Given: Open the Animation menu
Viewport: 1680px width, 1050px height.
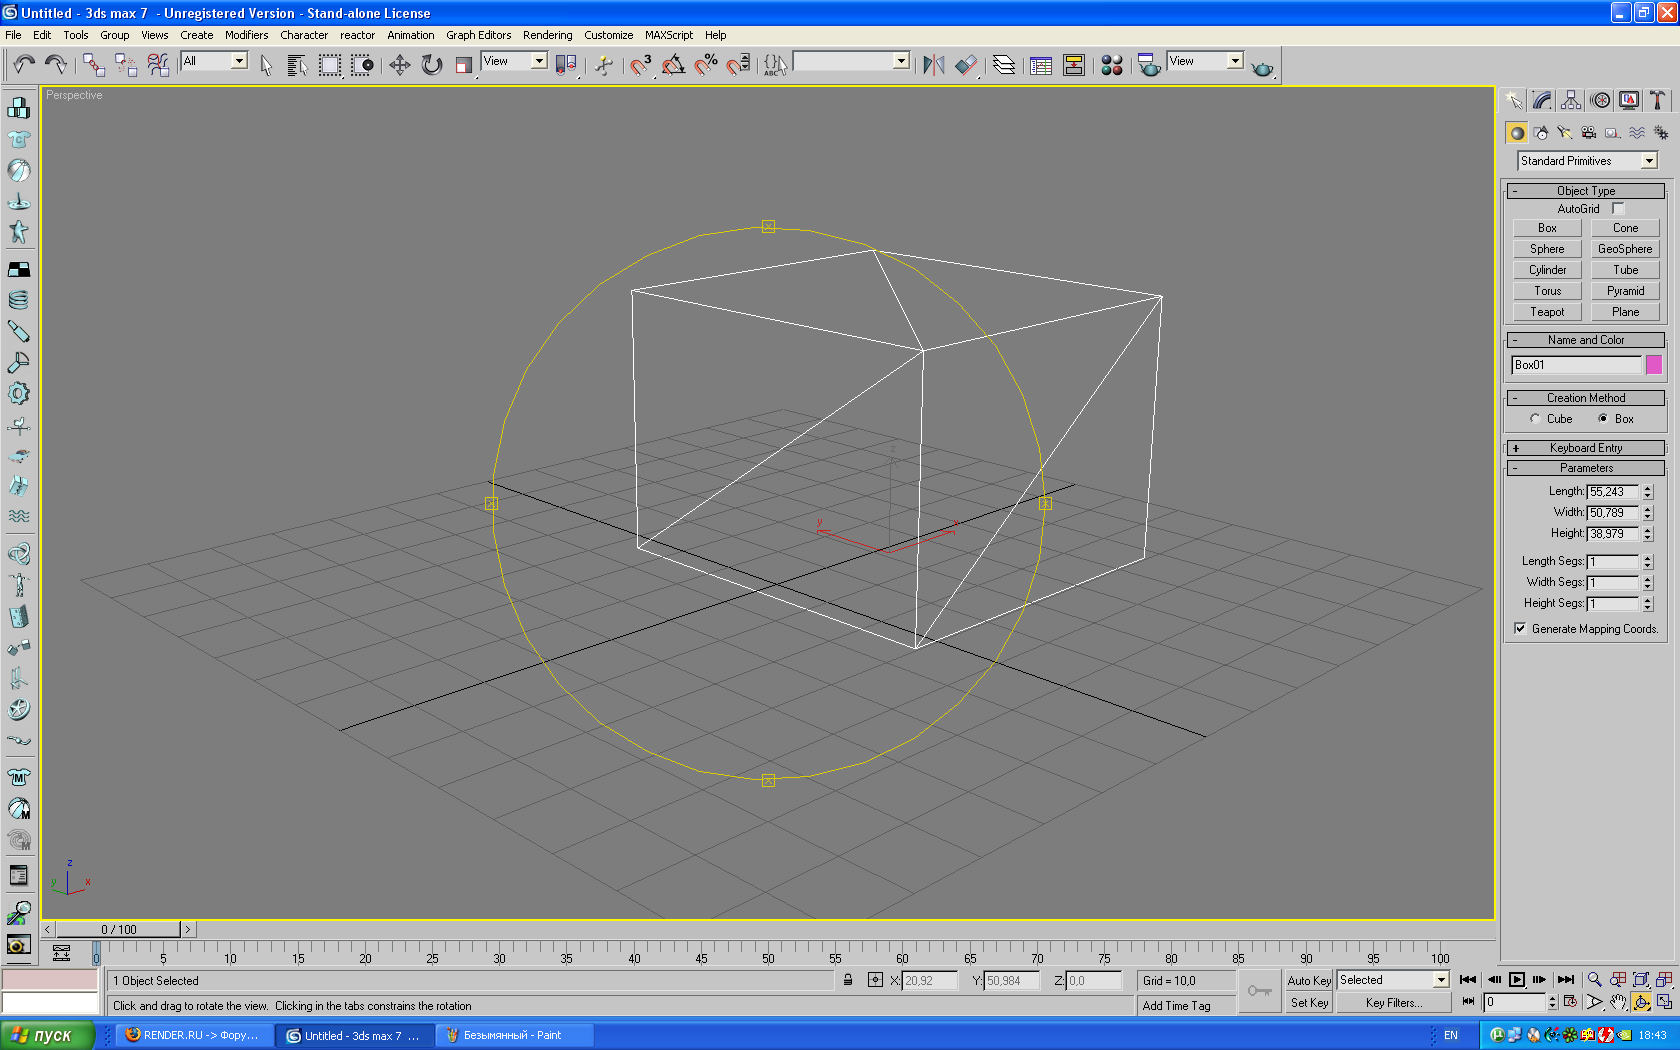Looking at the screenshot, I should (x=410, y=35).
